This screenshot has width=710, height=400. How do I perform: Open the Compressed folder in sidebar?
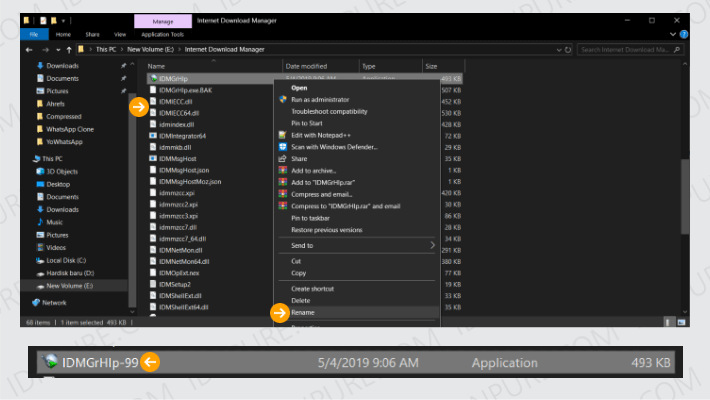64,116
